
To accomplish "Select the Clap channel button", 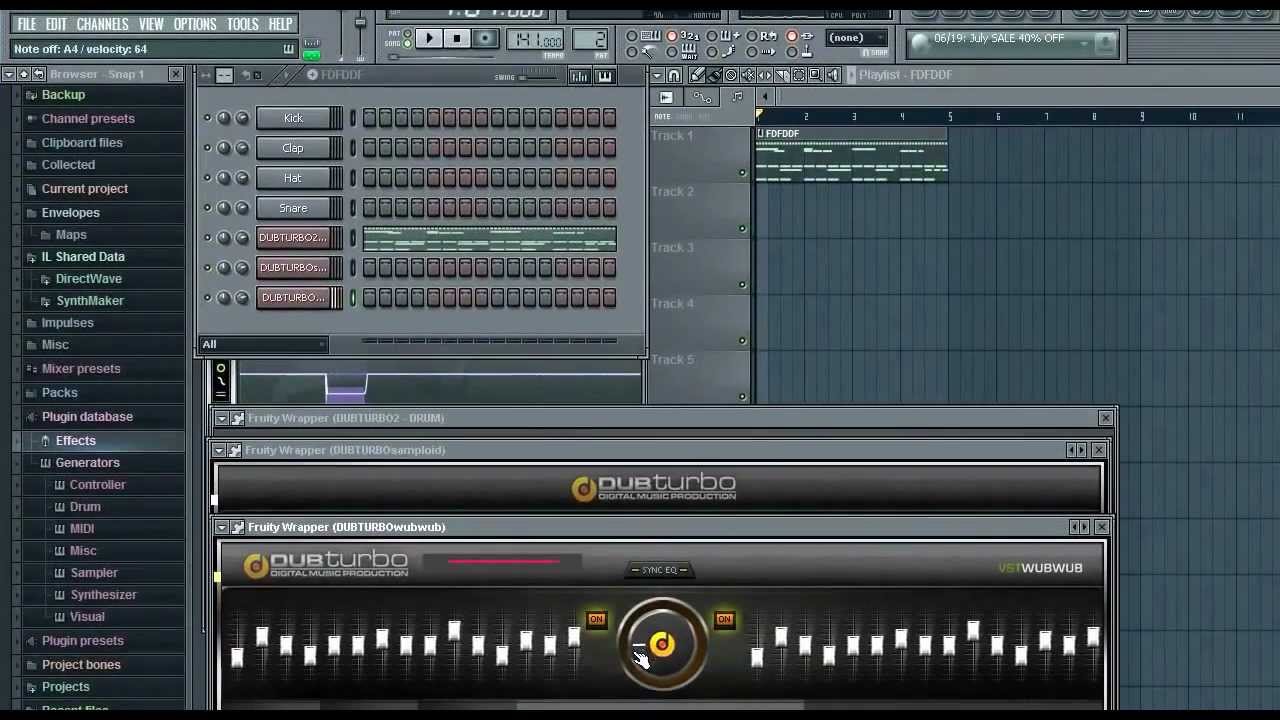I will coord(293,148).
